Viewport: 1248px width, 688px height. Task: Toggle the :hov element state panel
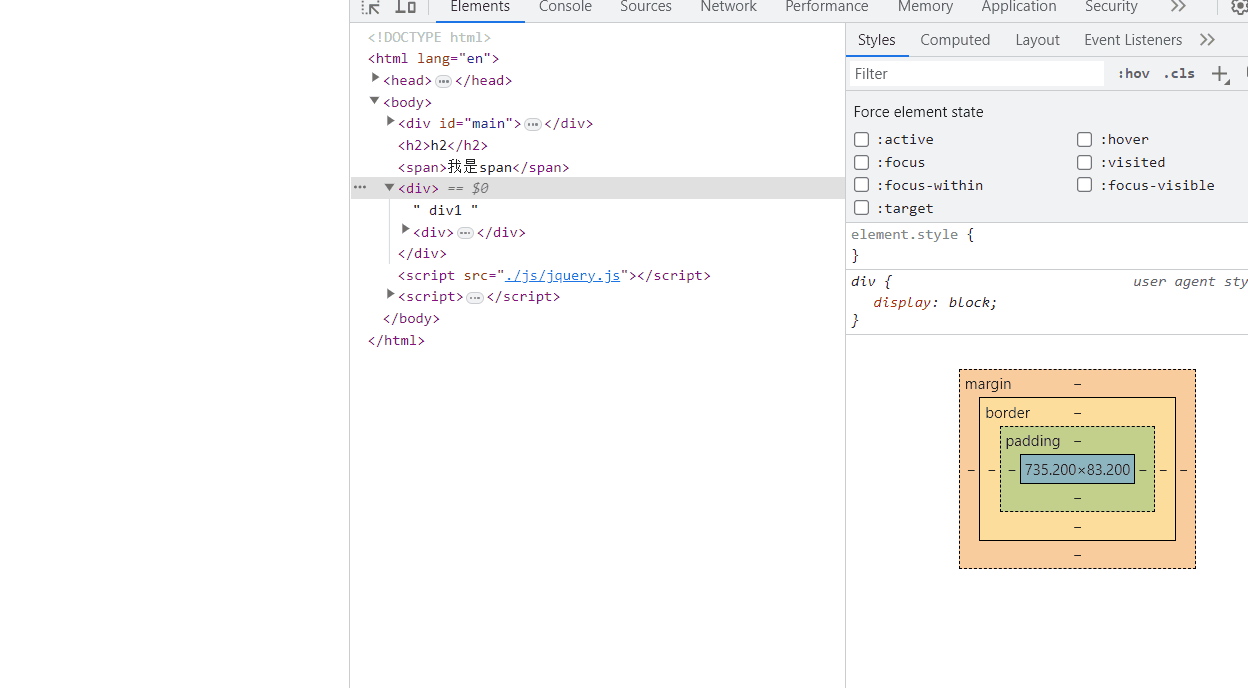[x=1133, y=74]
